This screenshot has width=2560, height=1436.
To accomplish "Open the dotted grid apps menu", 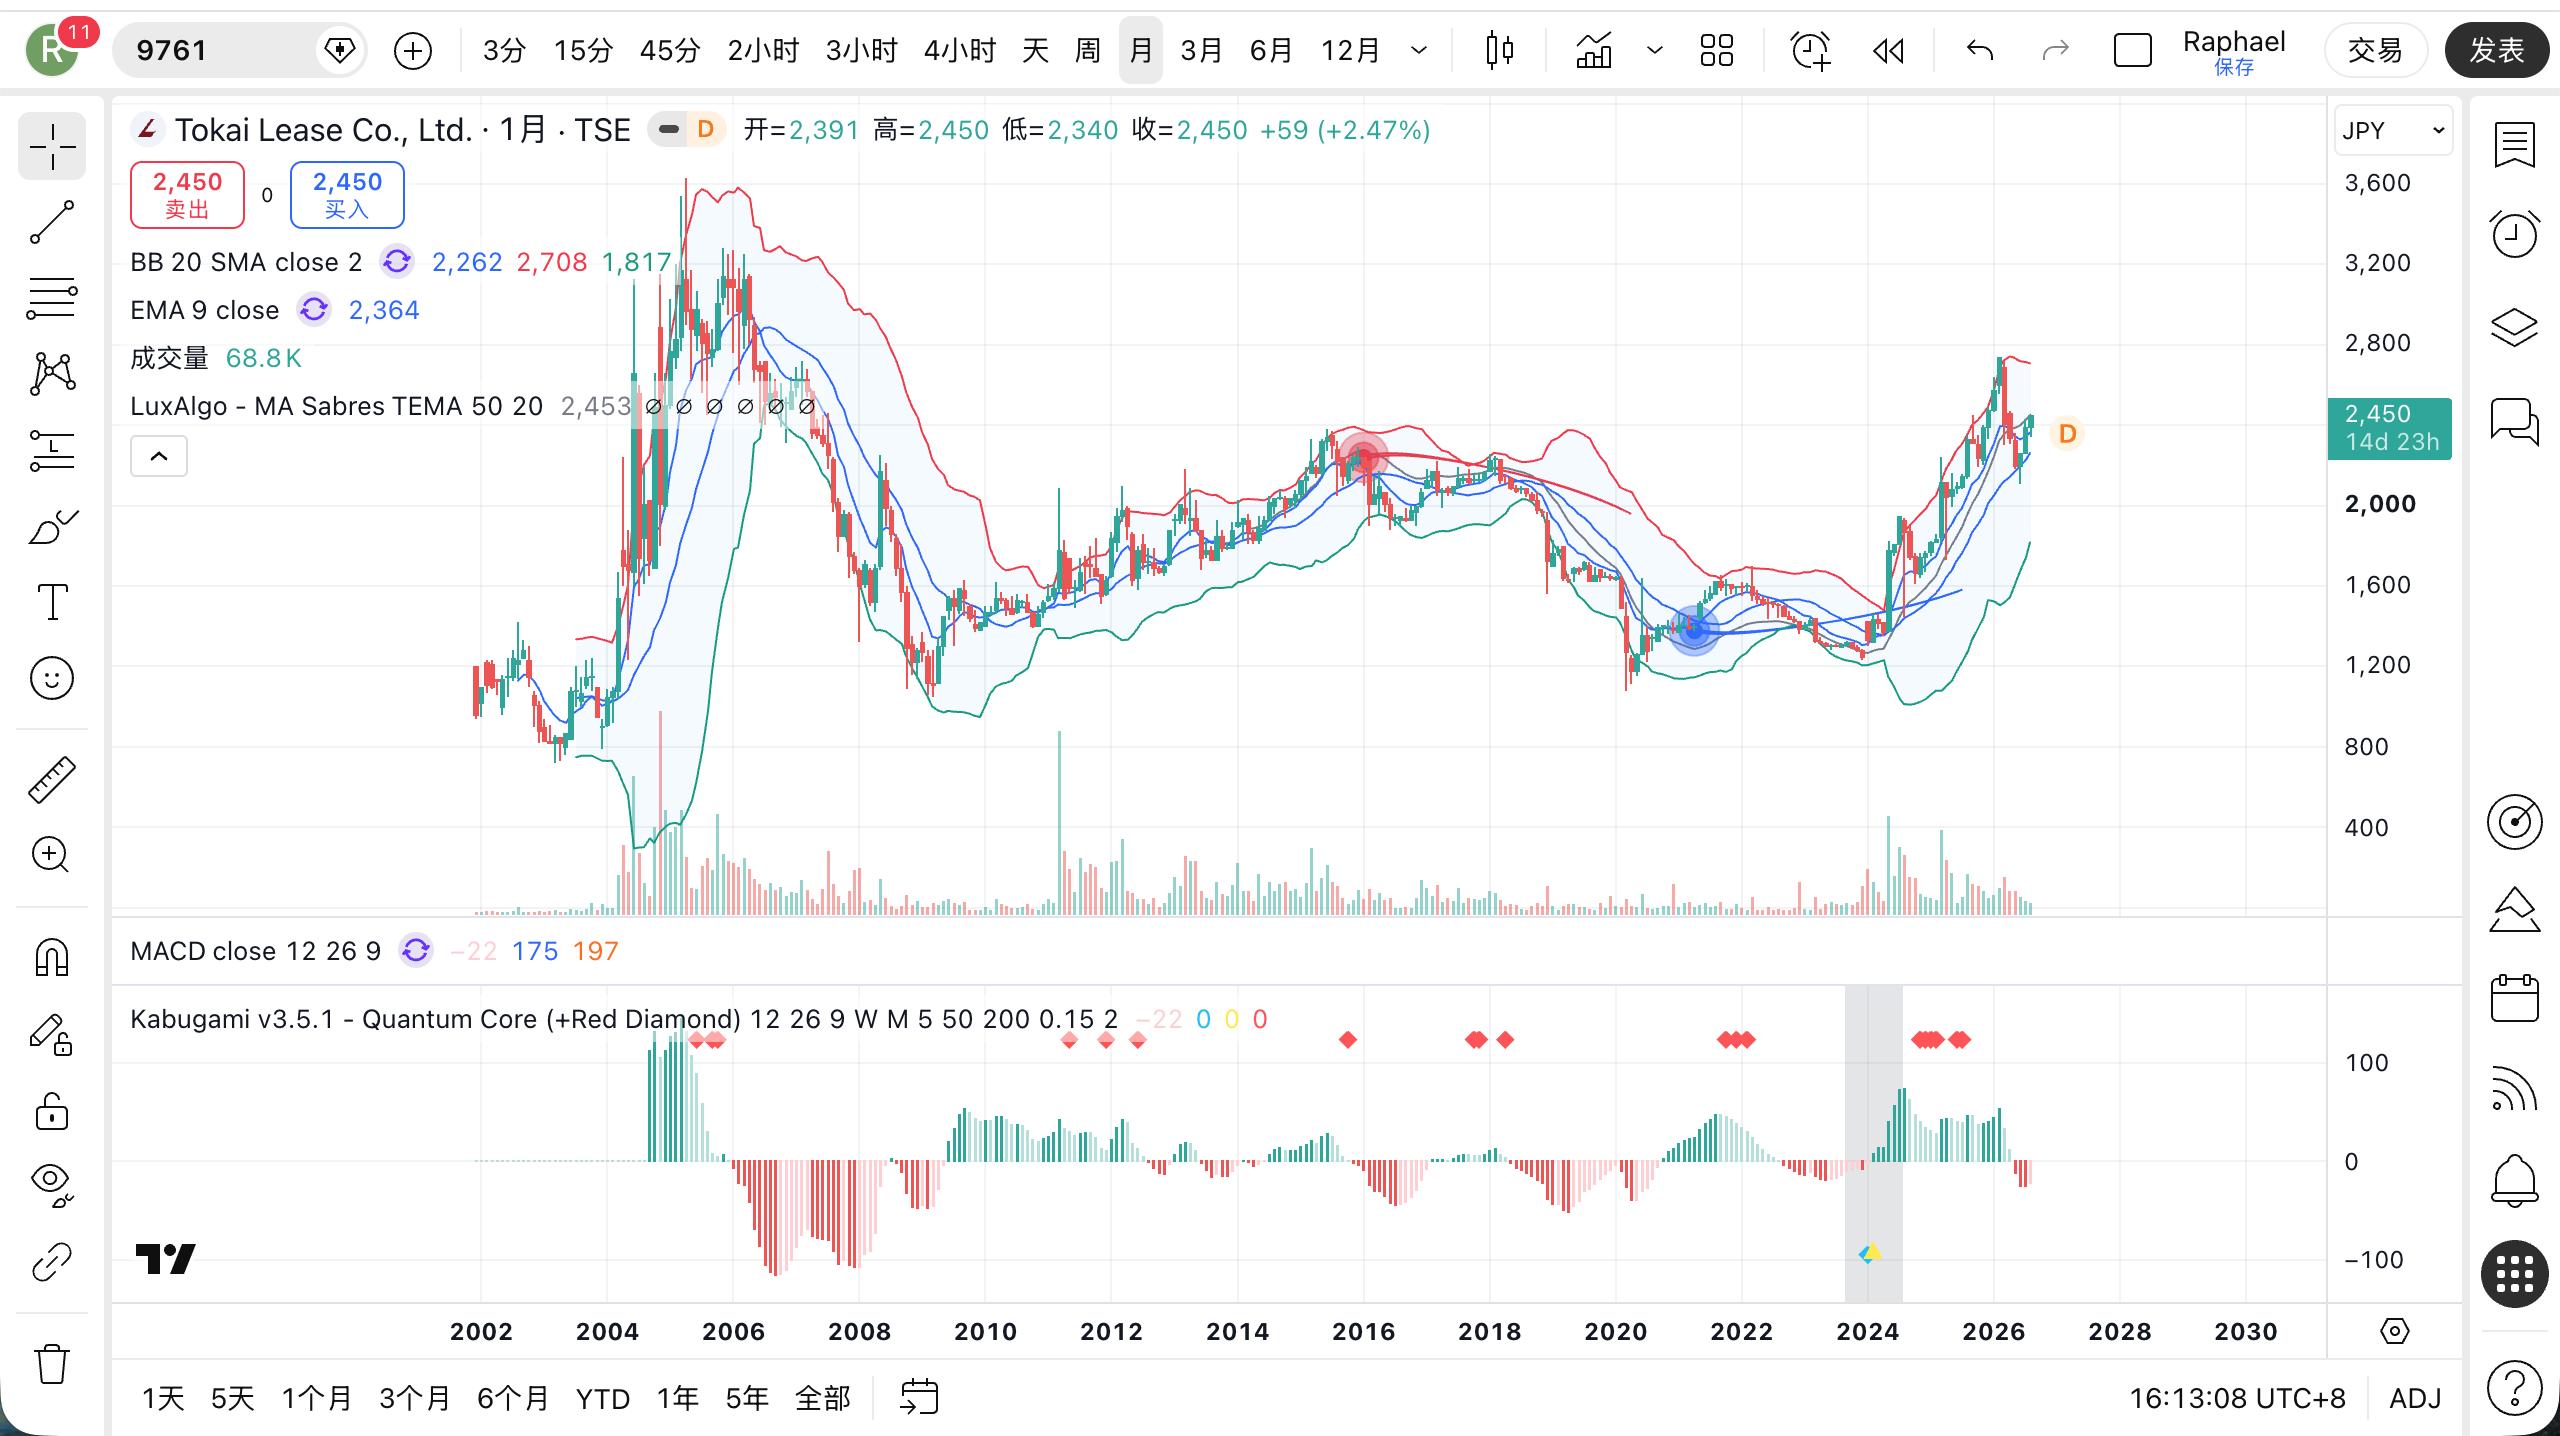I will [2514, 1274].
